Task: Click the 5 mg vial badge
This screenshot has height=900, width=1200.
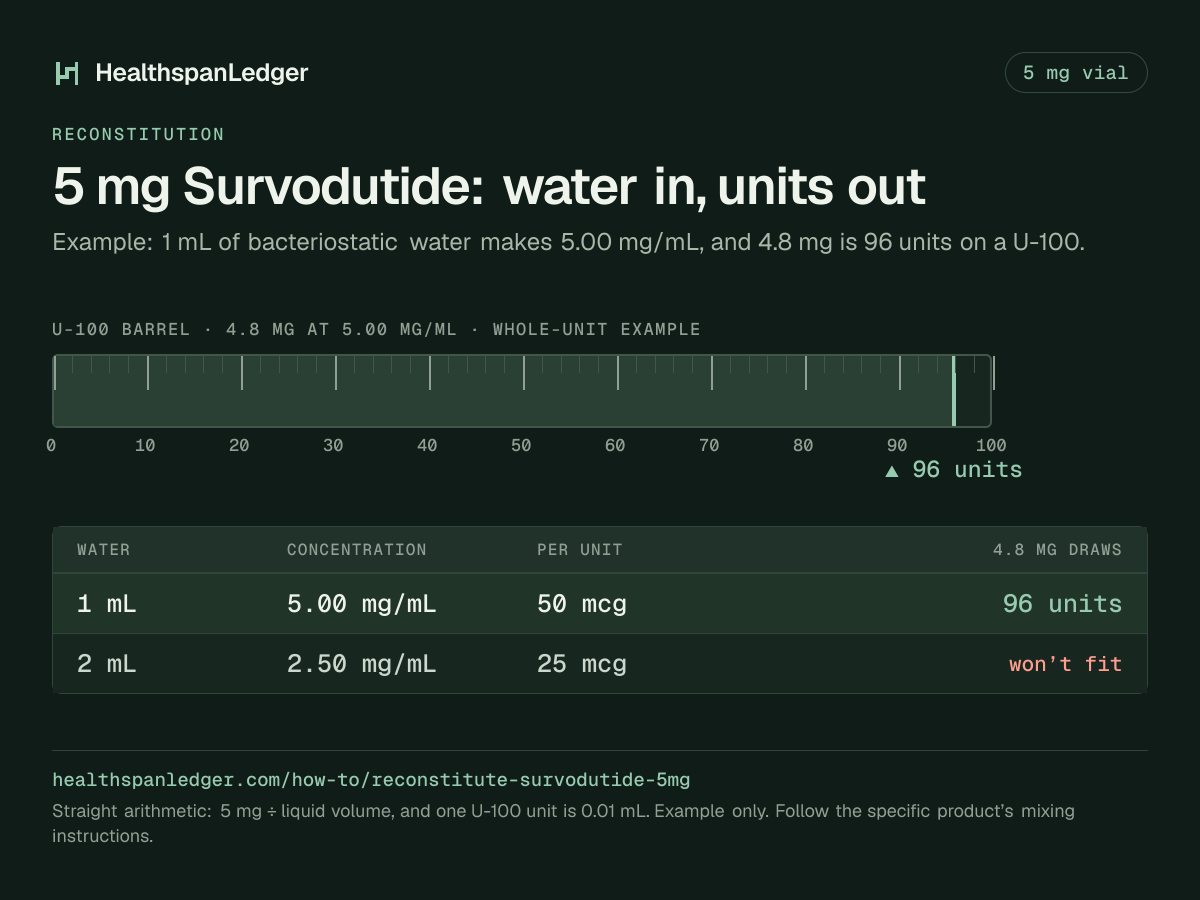Action: click(x=1075, y=73)
